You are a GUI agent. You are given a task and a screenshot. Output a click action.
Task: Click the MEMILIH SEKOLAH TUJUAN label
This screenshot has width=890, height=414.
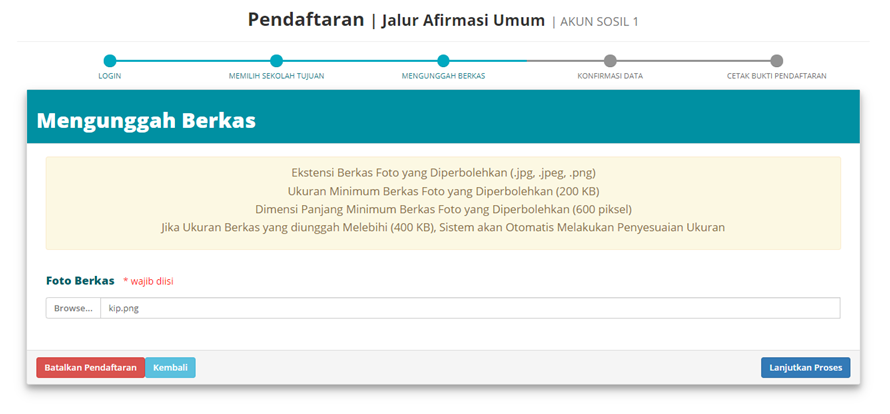pyautogui.click(x=276, y=76)
